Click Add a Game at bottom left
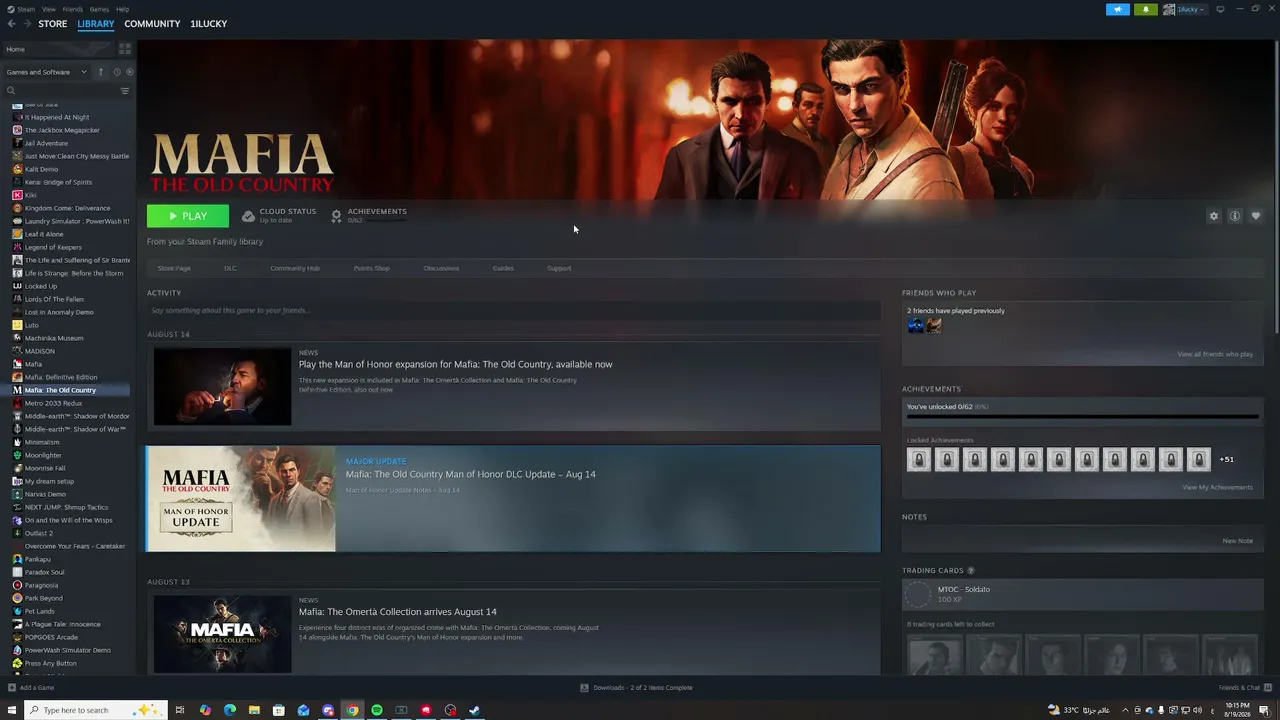Viewport: 1280px width, 720px height. tap(31, 688)
